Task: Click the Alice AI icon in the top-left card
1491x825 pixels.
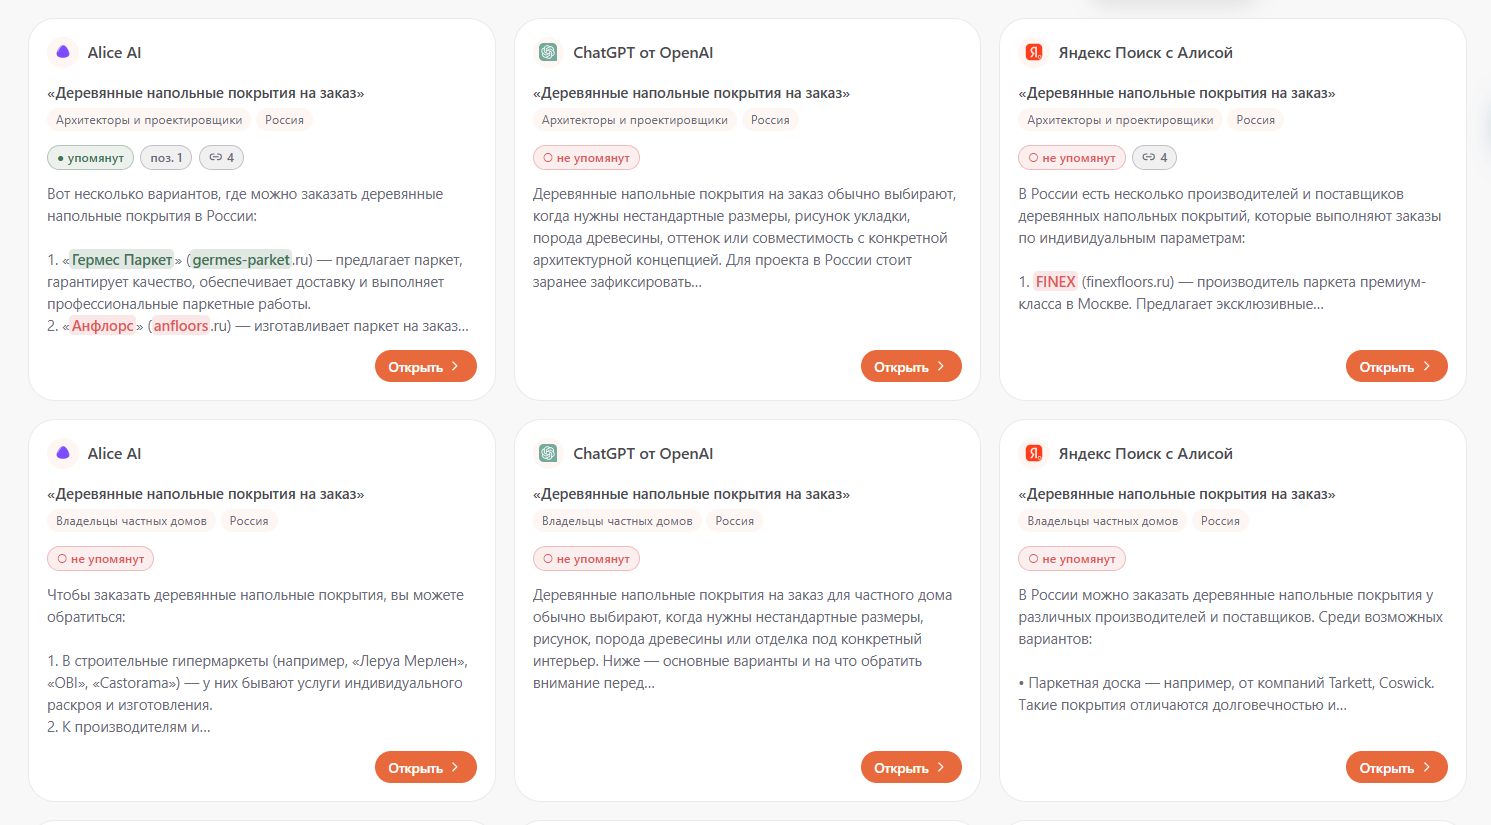Action: pos(63,52)
